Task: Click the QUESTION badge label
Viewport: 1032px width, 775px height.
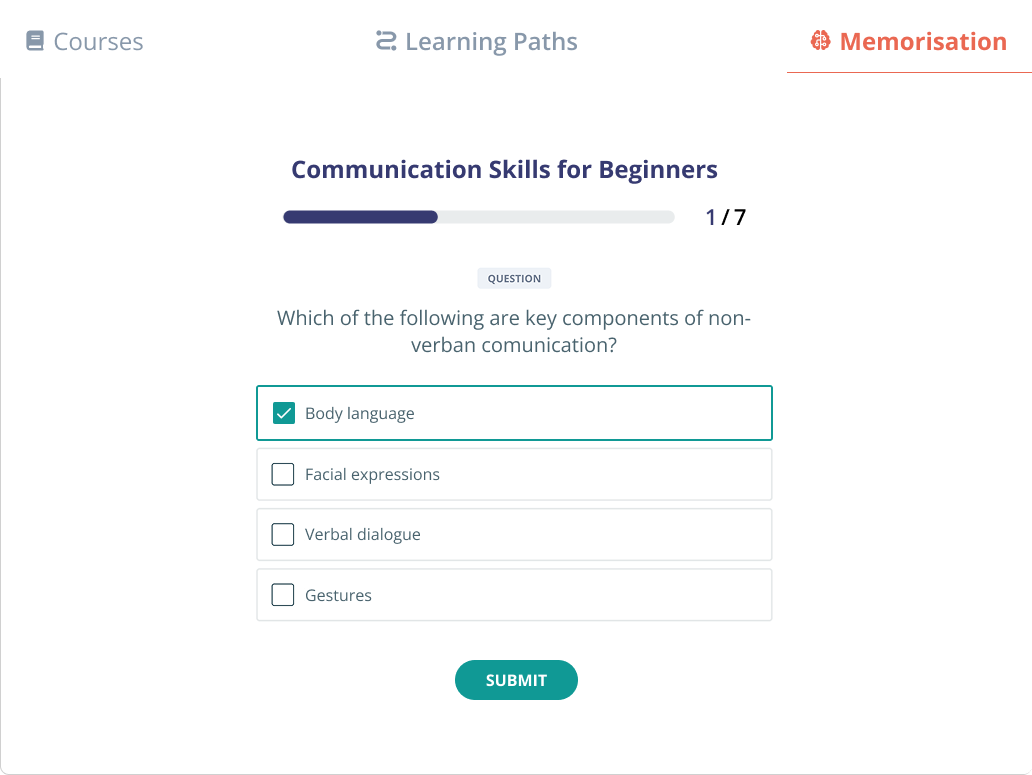Action: coord(514,278)
